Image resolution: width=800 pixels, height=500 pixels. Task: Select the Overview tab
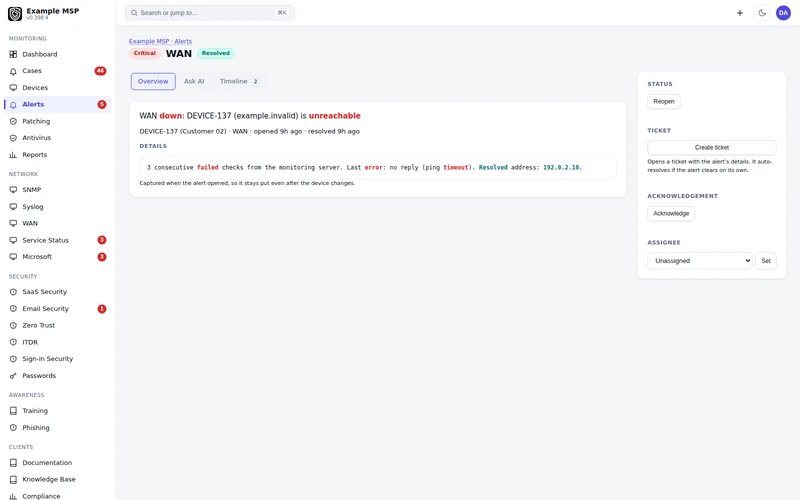153,82
